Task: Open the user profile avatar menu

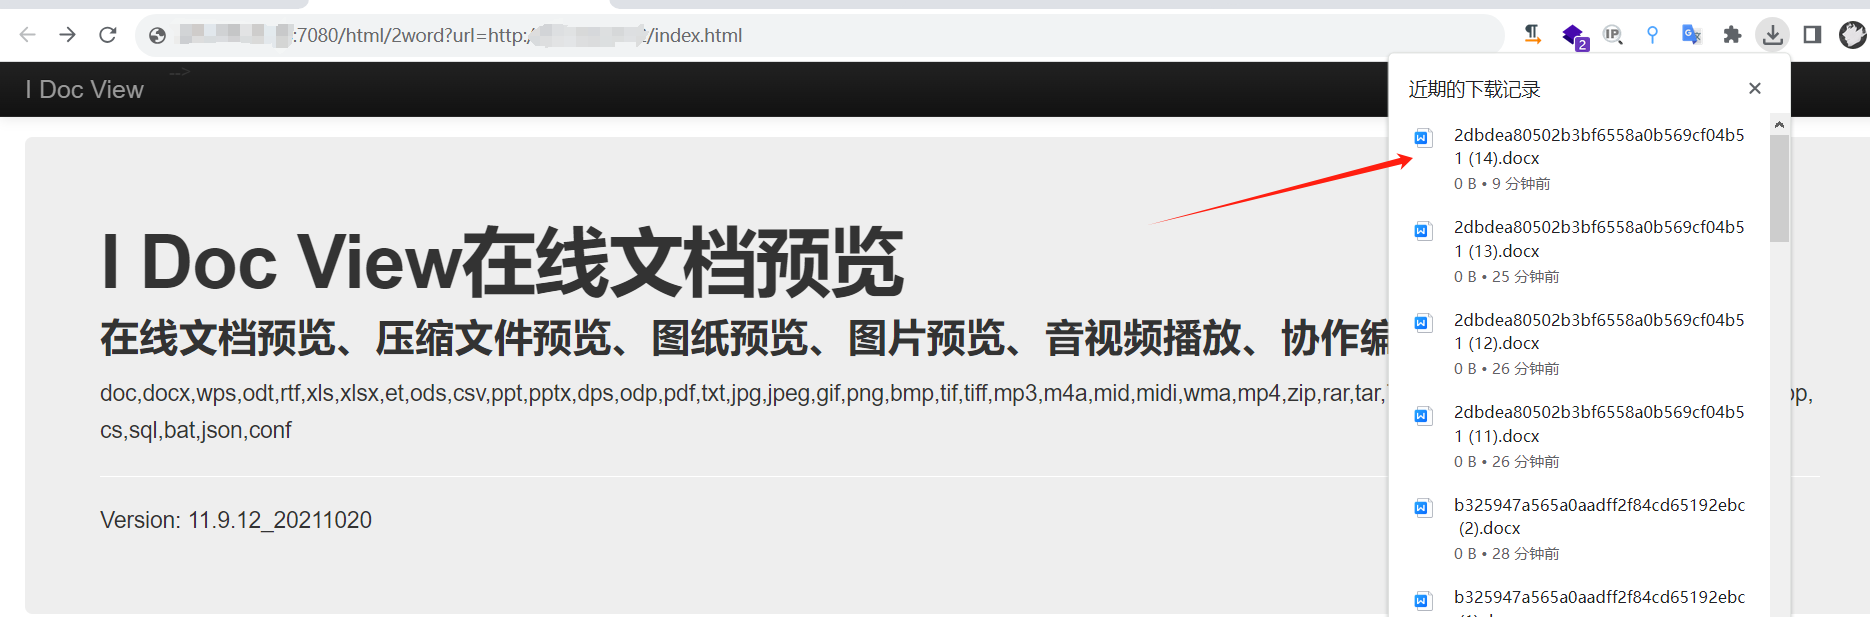Action: pos(1852,35)
